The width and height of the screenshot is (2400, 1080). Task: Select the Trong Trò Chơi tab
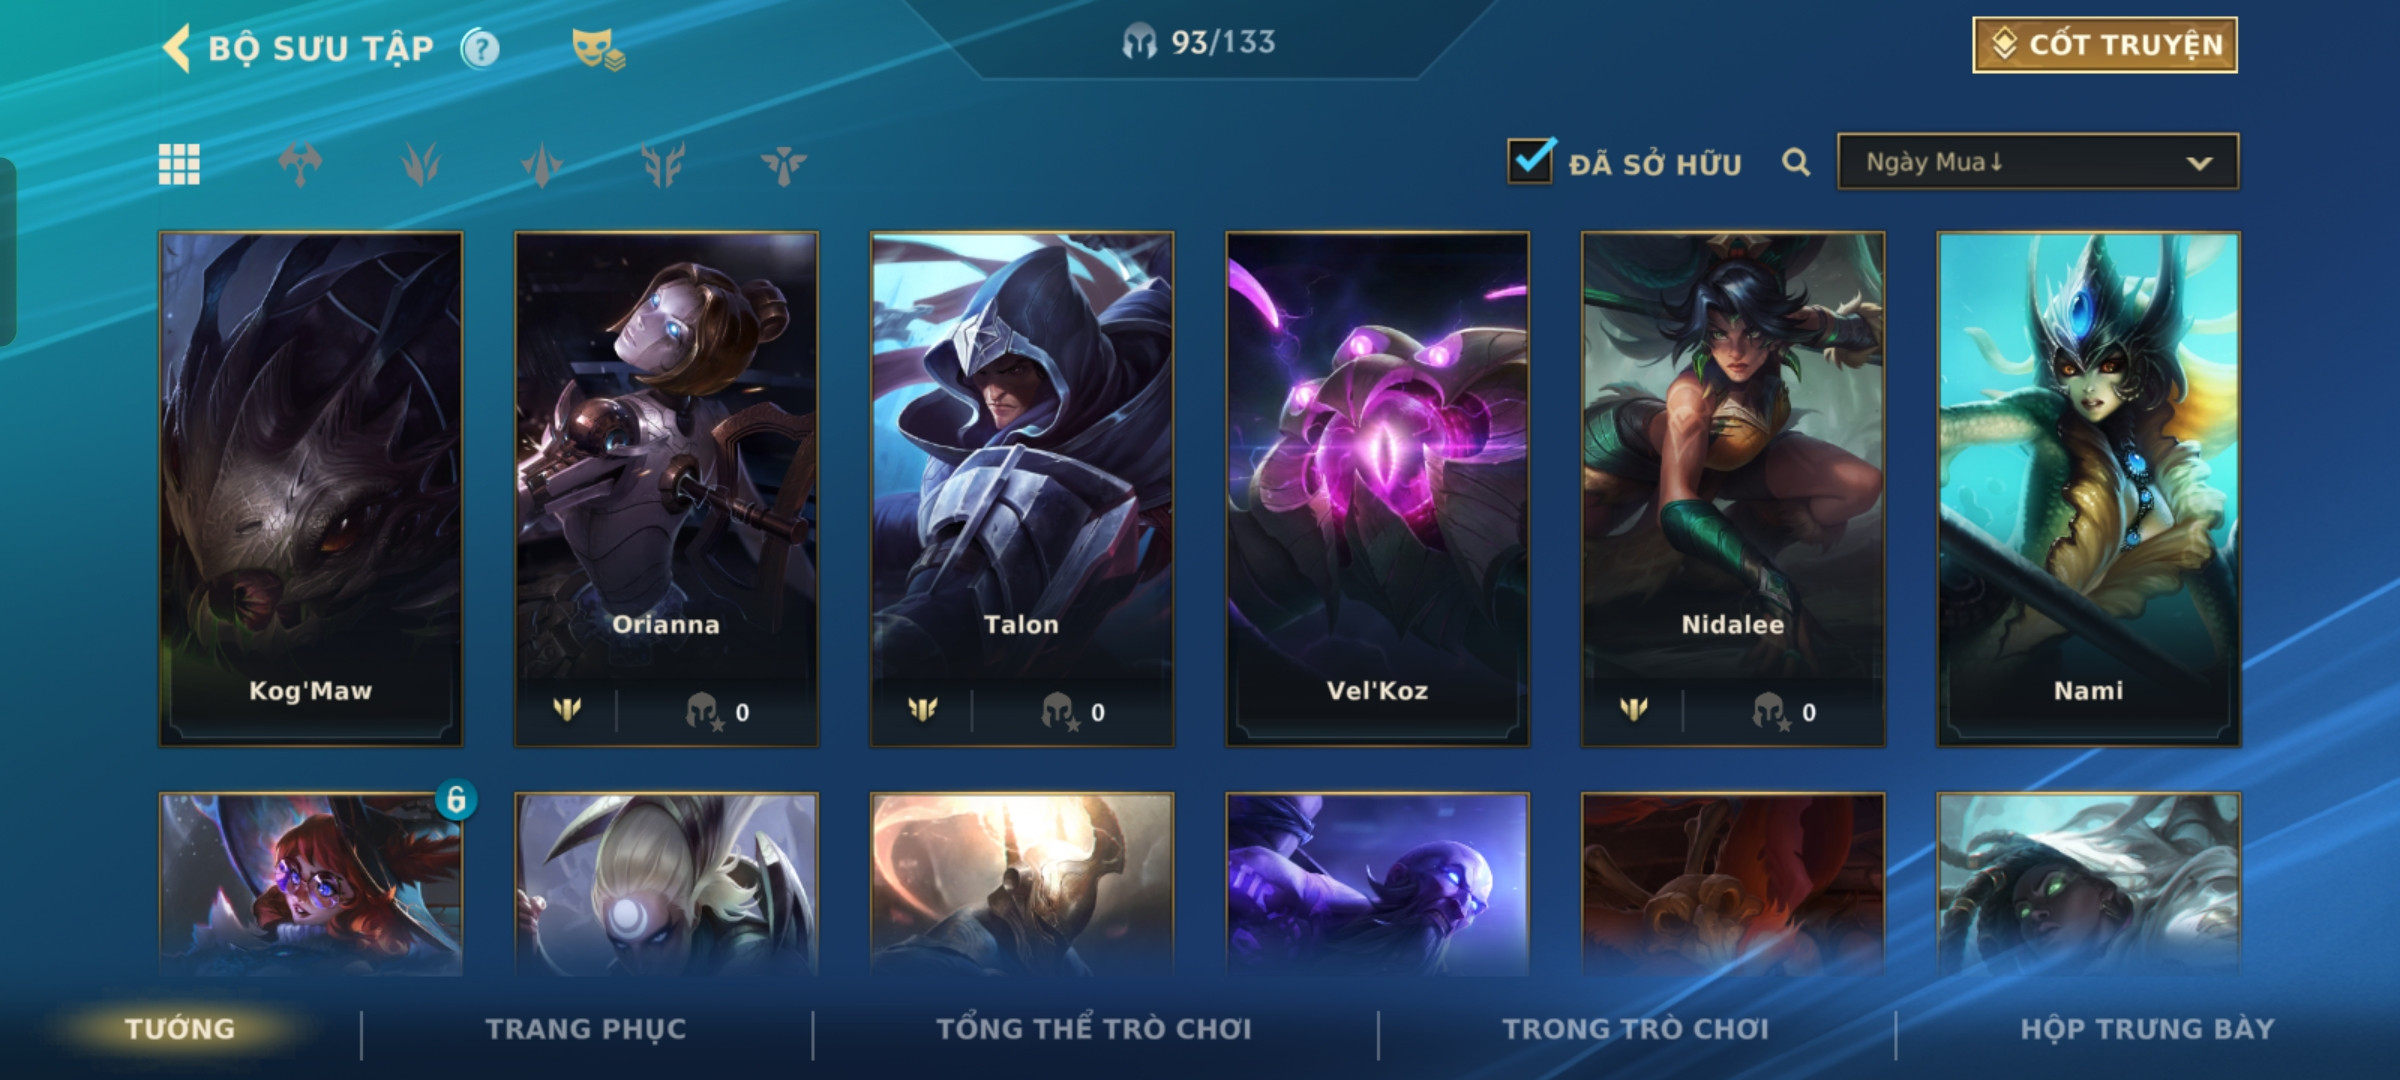coord(1636,1029)
